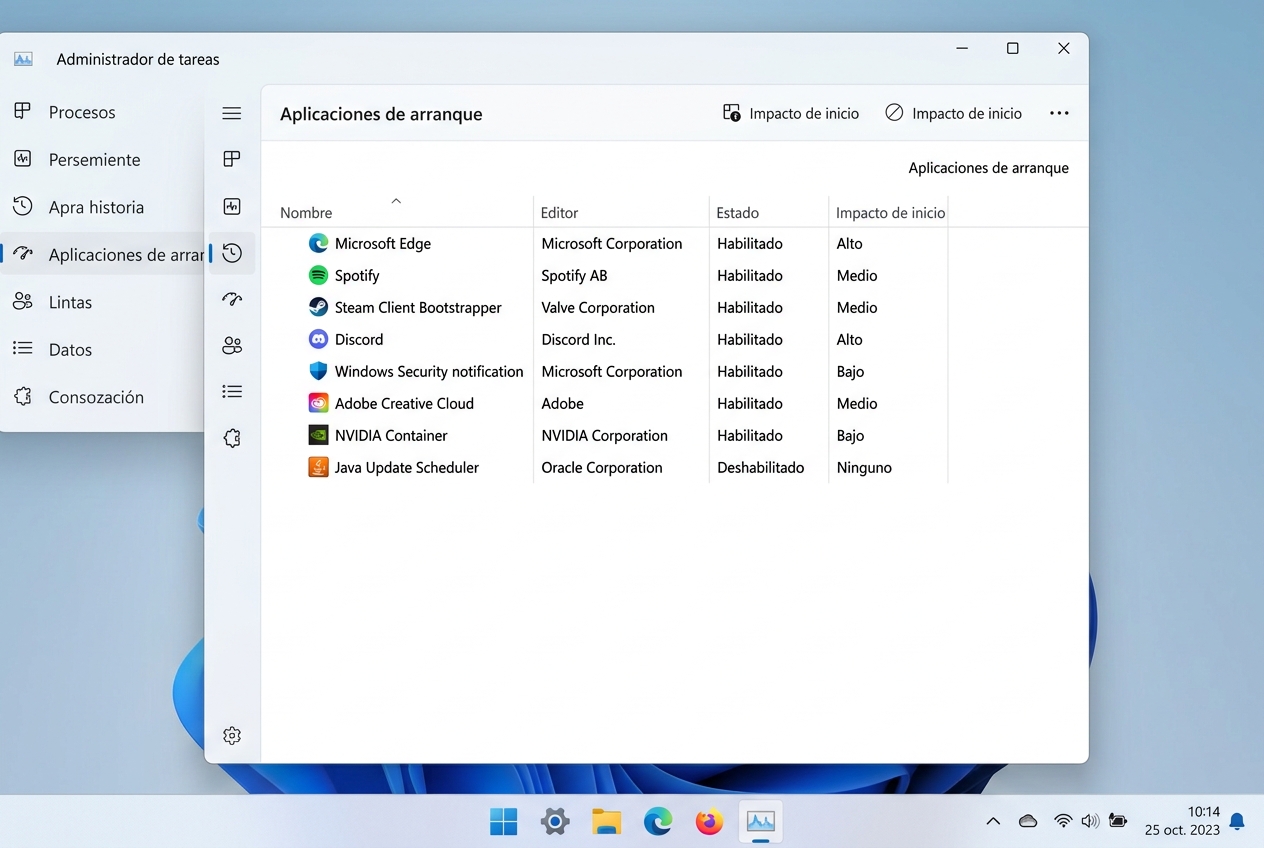The image size is (1264, 848).
Task: Open the puzzle-piece services icon in narrow sidebar
Action: [232, 438]
